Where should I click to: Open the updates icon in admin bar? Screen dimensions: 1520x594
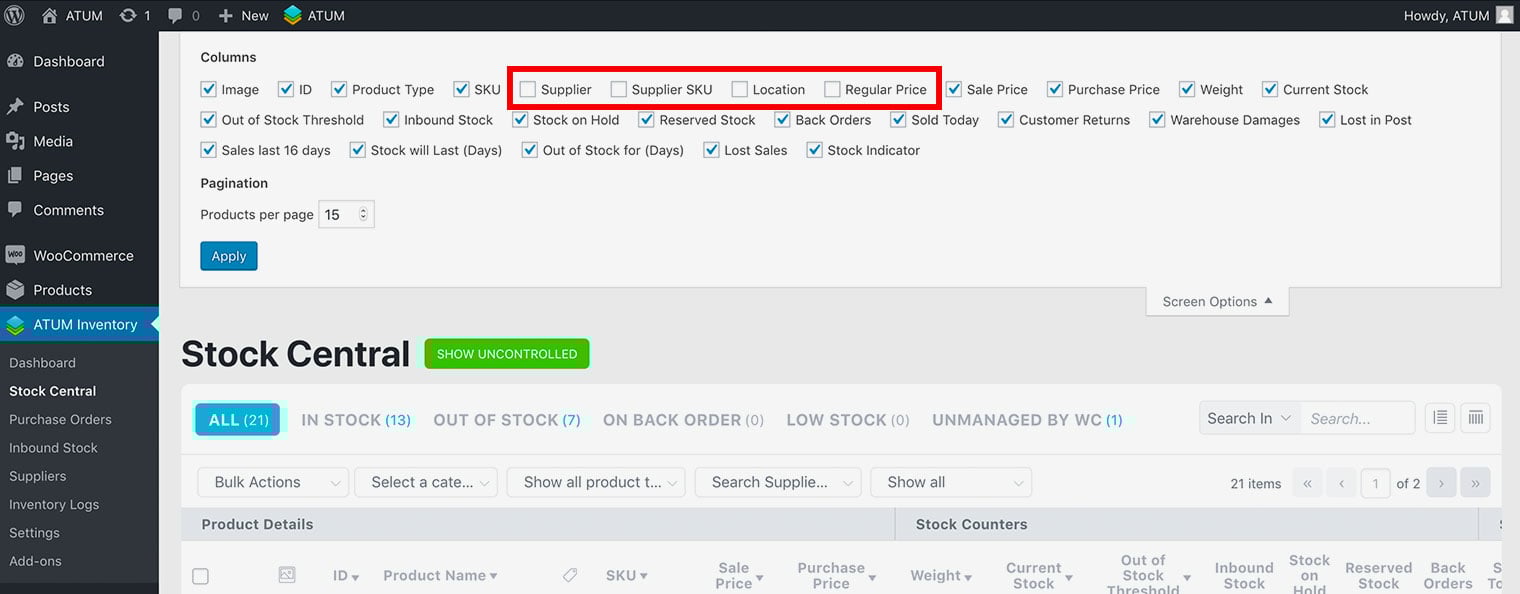pyautogui.click(x=128, y=15)
